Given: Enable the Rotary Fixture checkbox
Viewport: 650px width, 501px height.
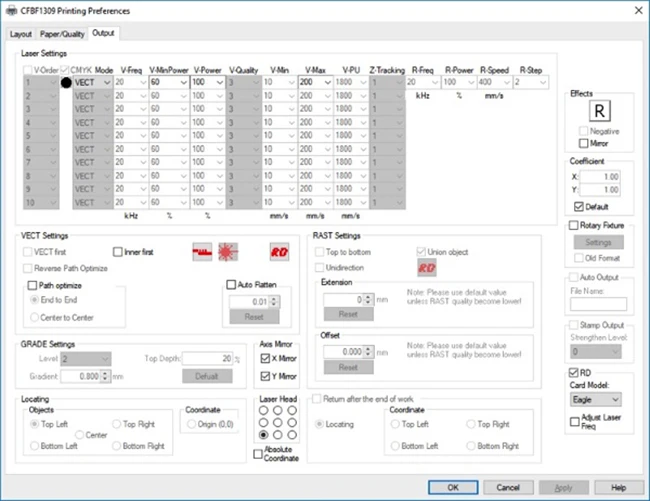Looking at the screenshot, I should point(574,225).
